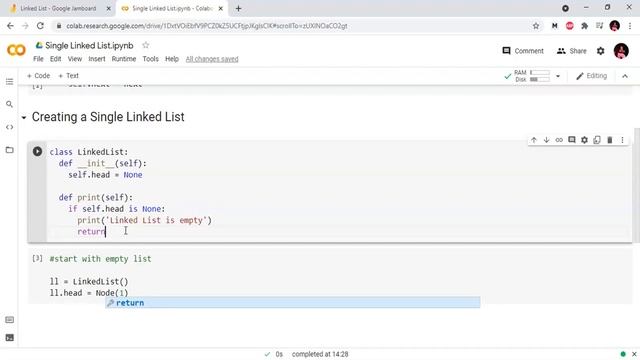This screenshot has height=360, width=640.
Task: Reload the browser page
Action: pos(40,26)
